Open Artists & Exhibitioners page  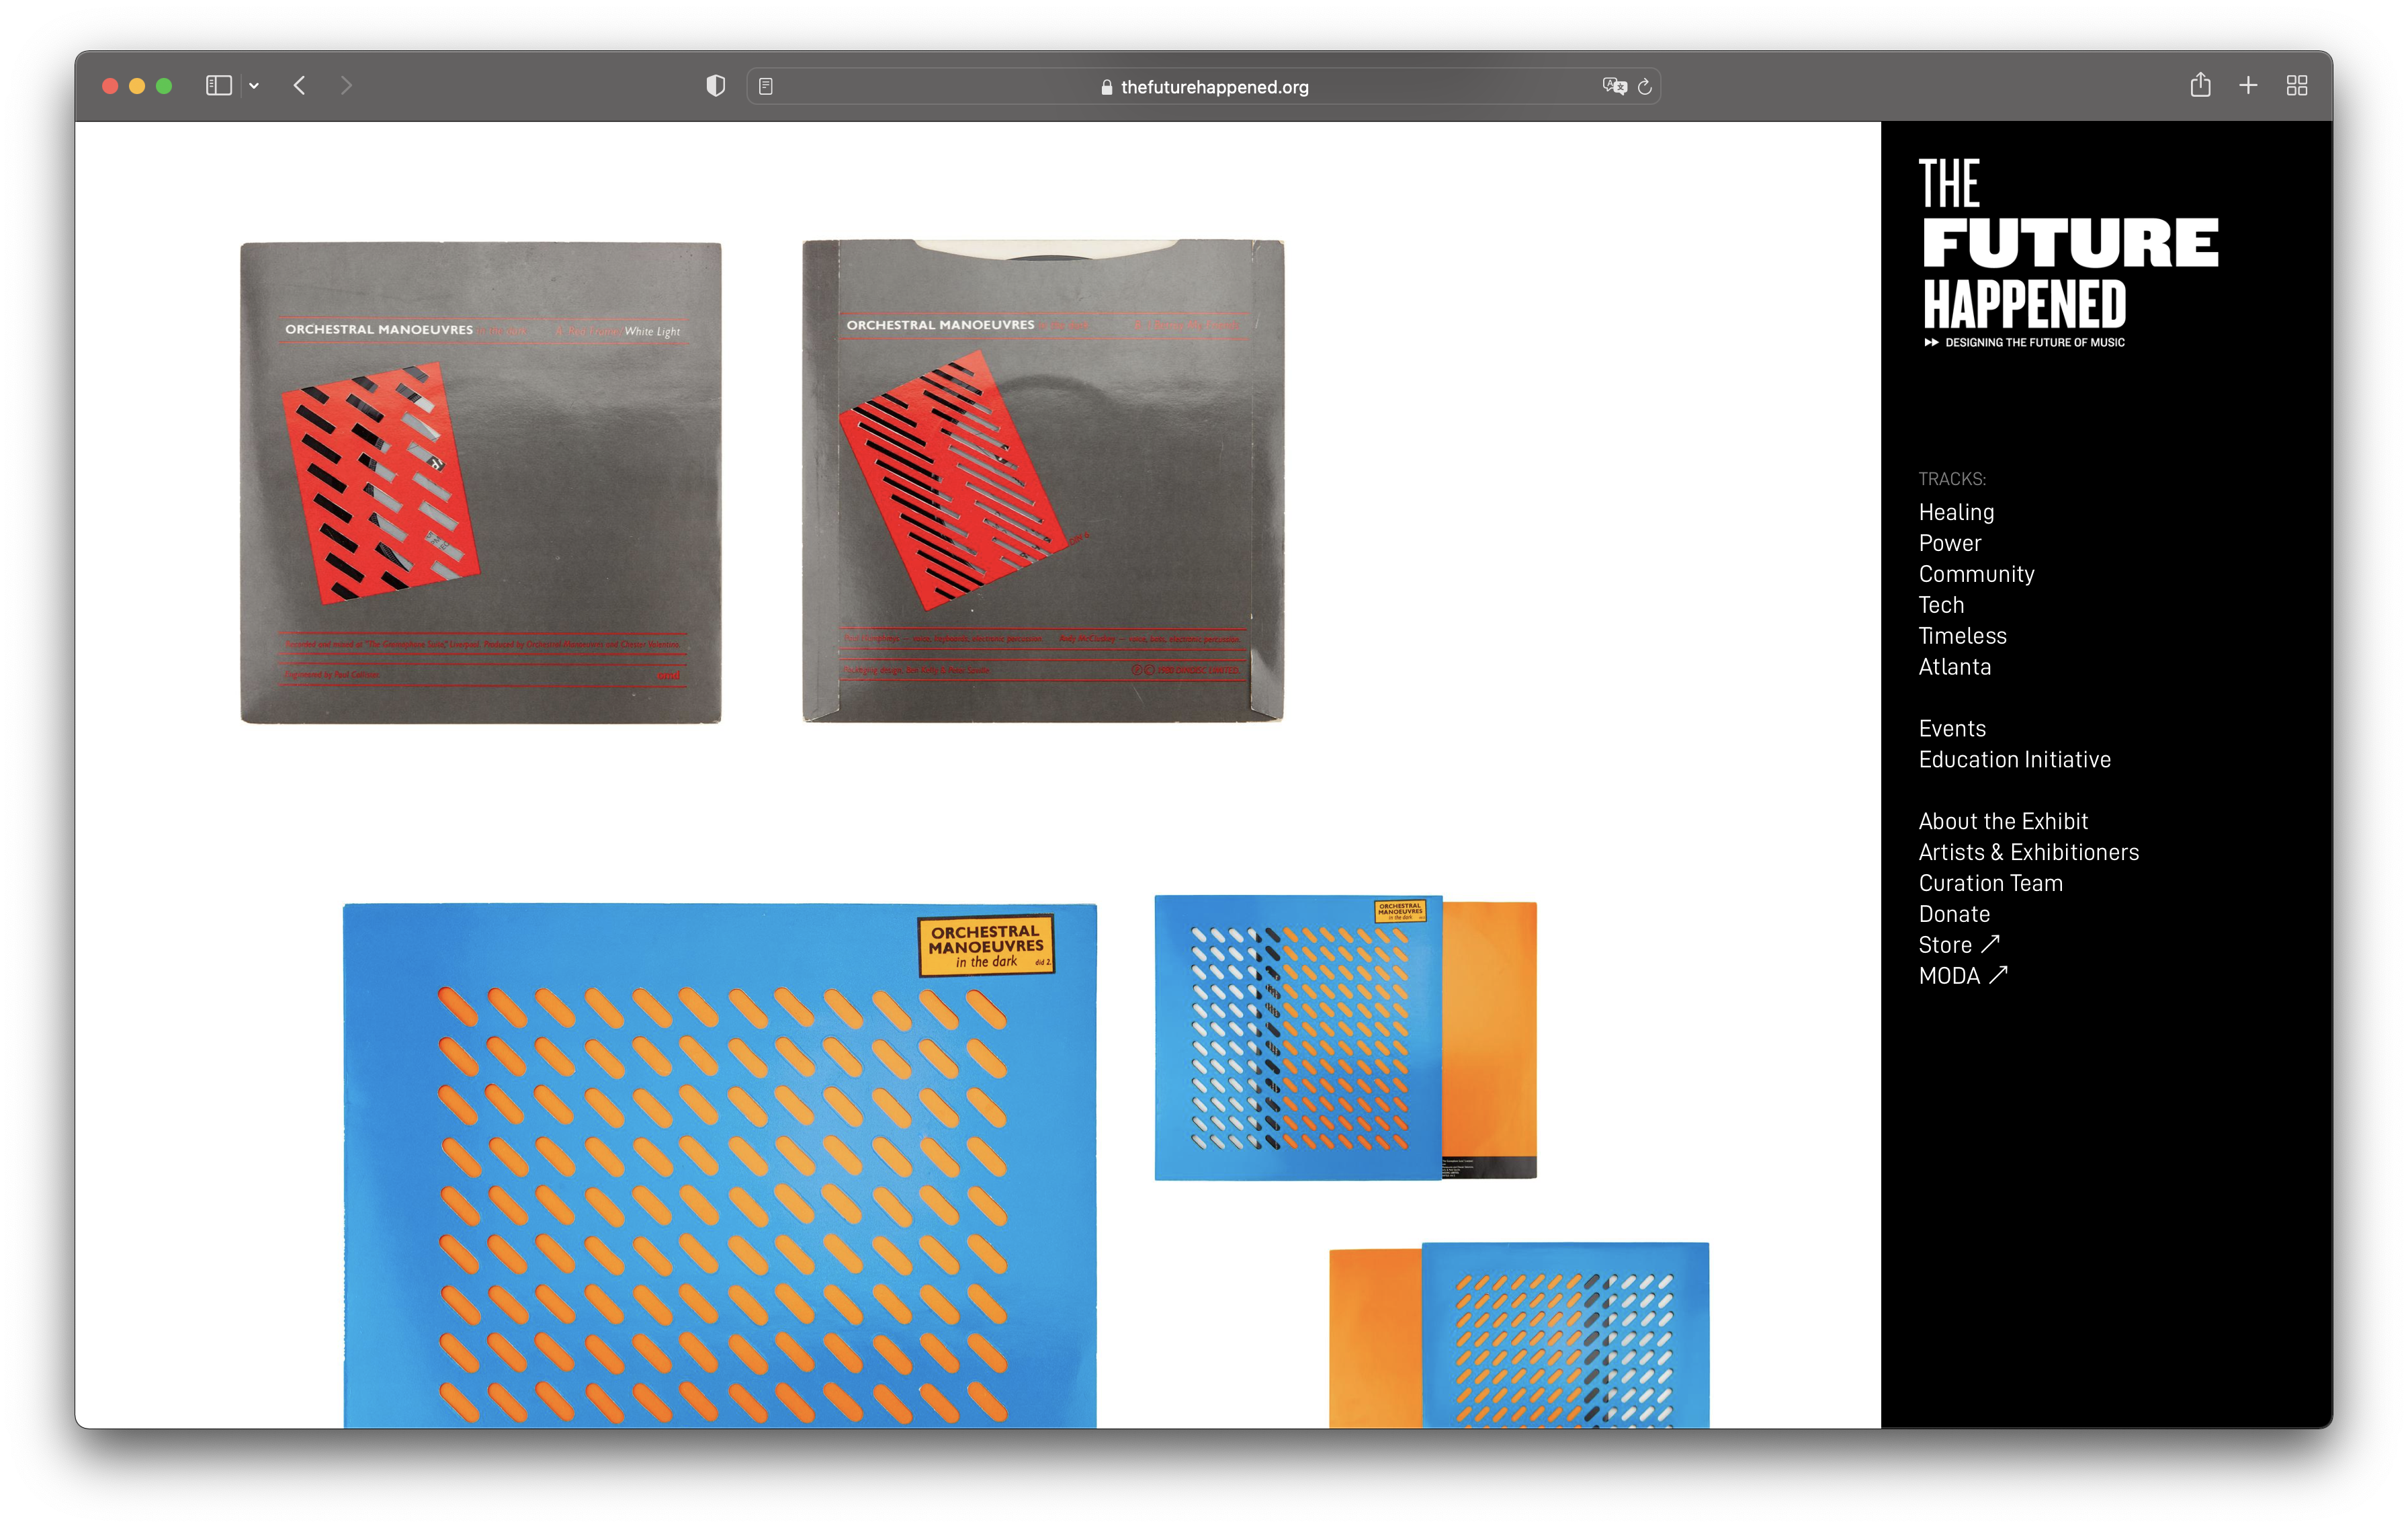pos(2028,853)
